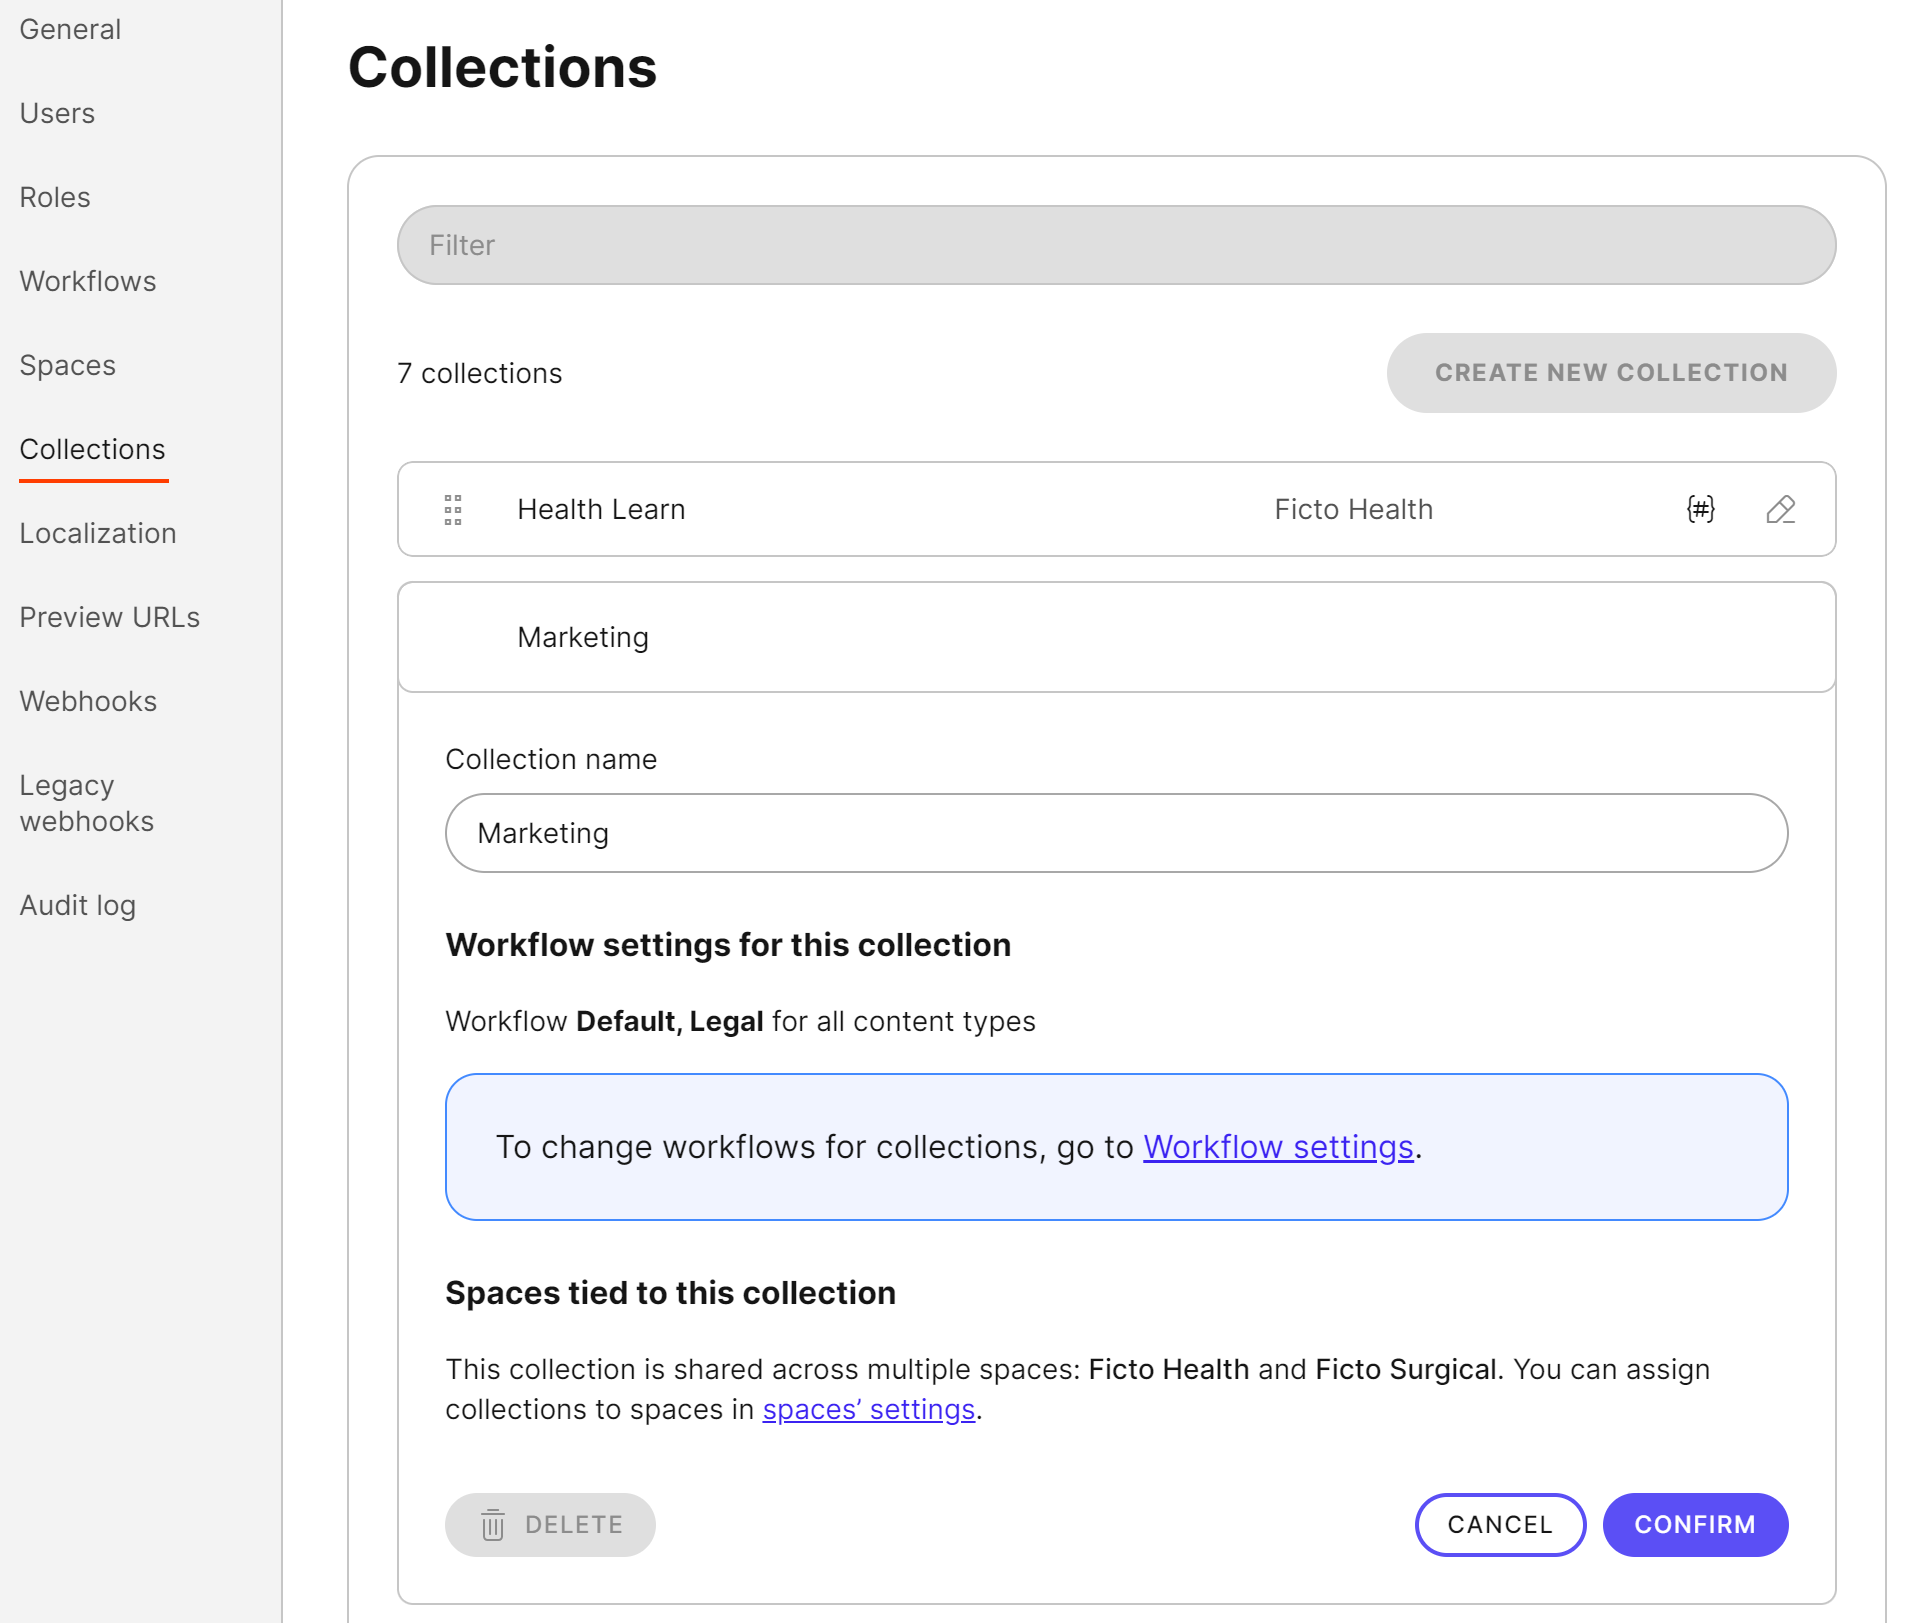The height and width of the screenshot is (1623, 1924).
Task: View the Health Learn collection ID token icon
Action: coord(1701,509)
